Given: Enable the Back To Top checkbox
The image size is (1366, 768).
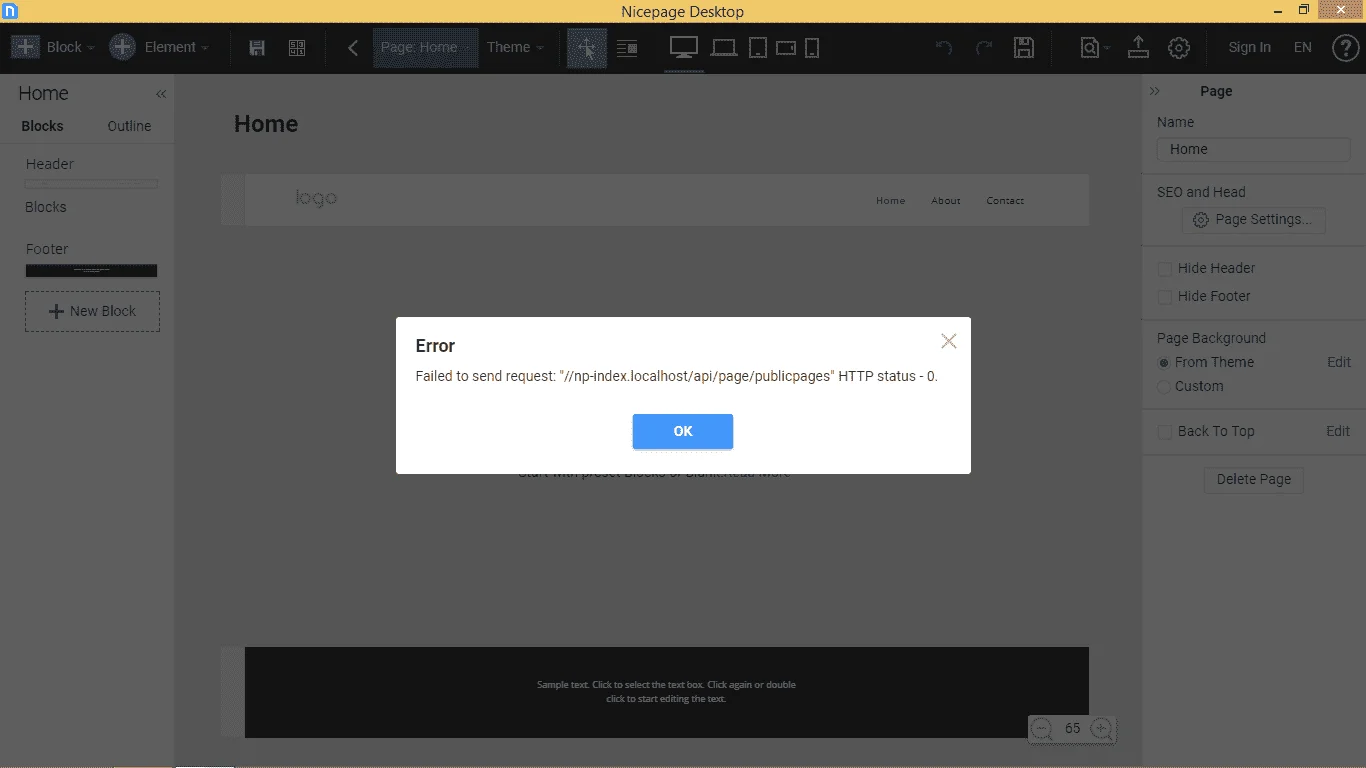Looking at the screenshot, I should click(1164, 432).
